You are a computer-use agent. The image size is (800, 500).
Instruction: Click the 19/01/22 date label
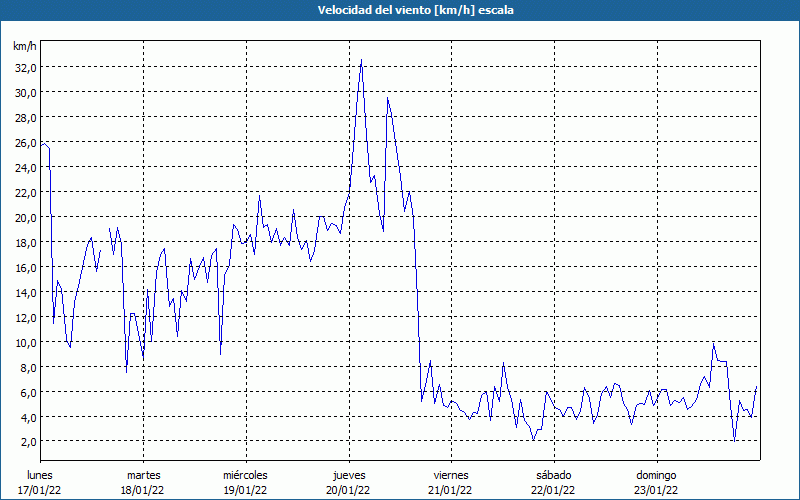(245, 490)
